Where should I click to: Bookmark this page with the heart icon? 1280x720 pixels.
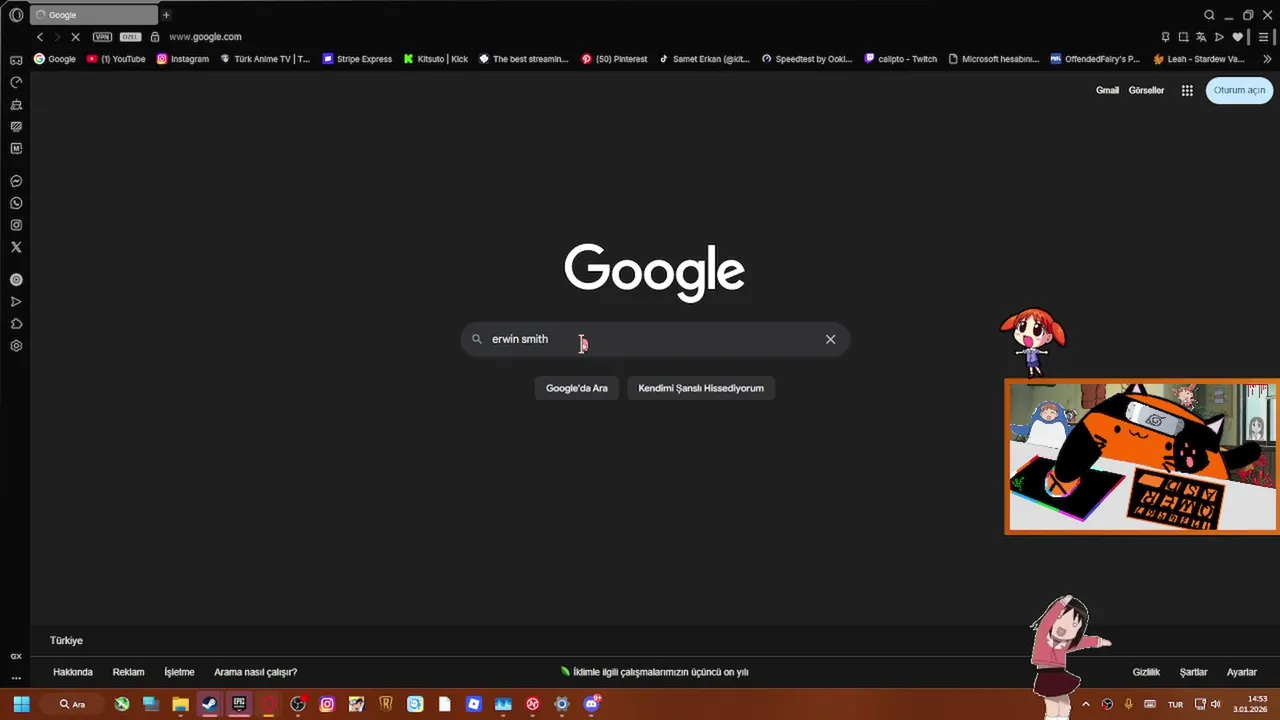coord(1237,37)
